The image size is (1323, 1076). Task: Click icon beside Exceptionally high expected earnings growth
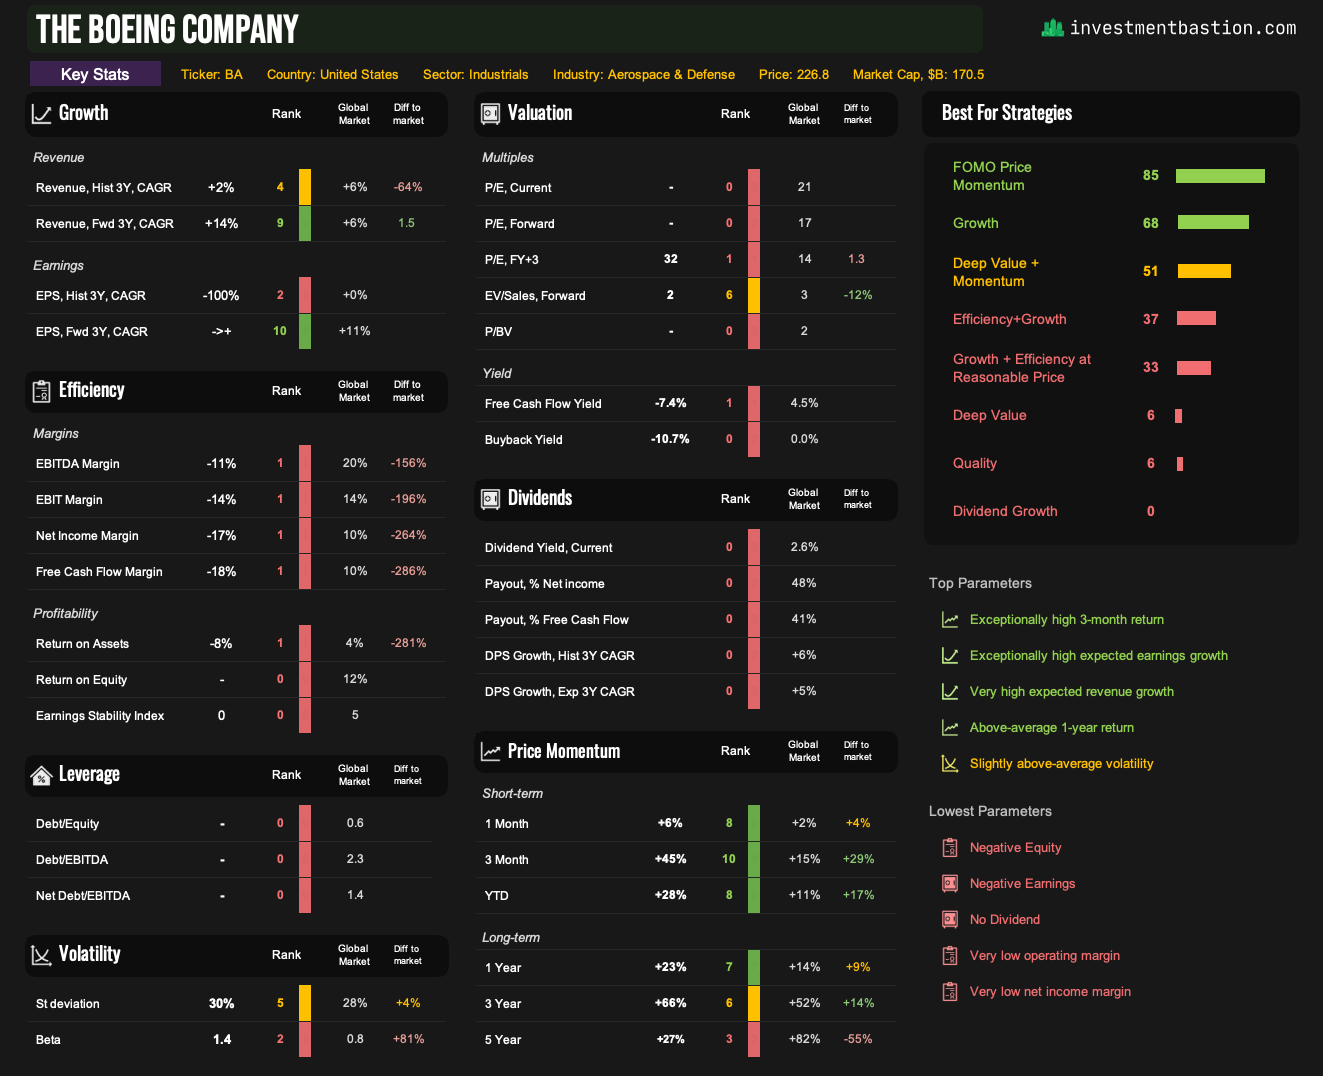pos(950,656)
